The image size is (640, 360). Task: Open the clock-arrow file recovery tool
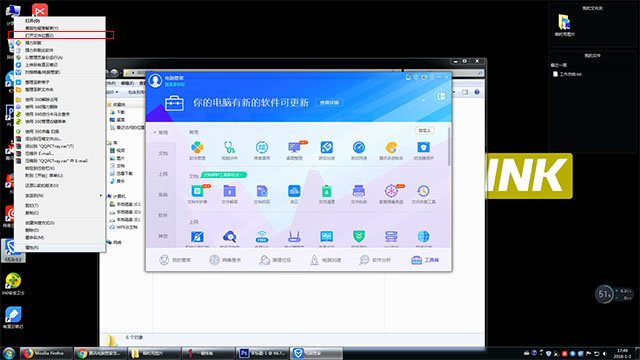423,191
